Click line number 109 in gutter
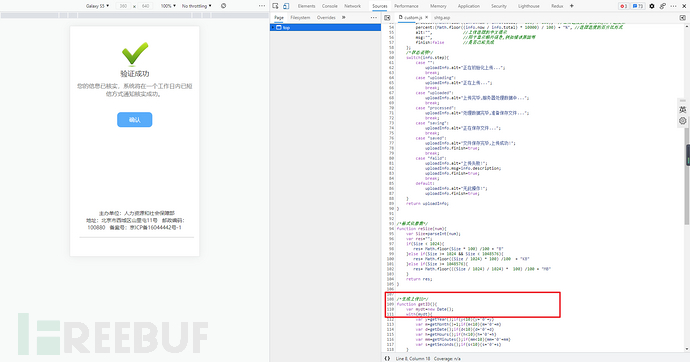Viewport: 690px width, 362px height. click(x=390, y=304)
